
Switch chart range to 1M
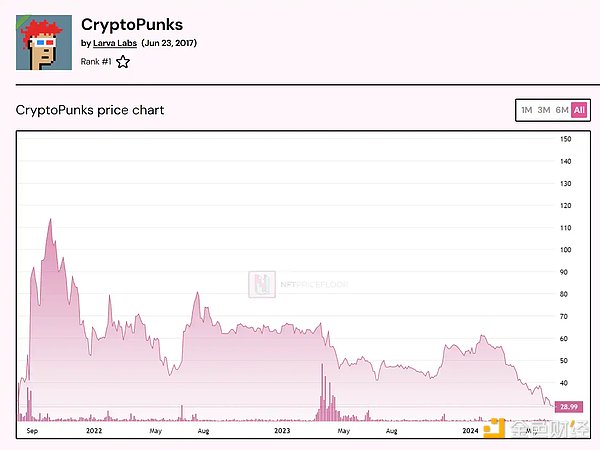coord(526,110)
